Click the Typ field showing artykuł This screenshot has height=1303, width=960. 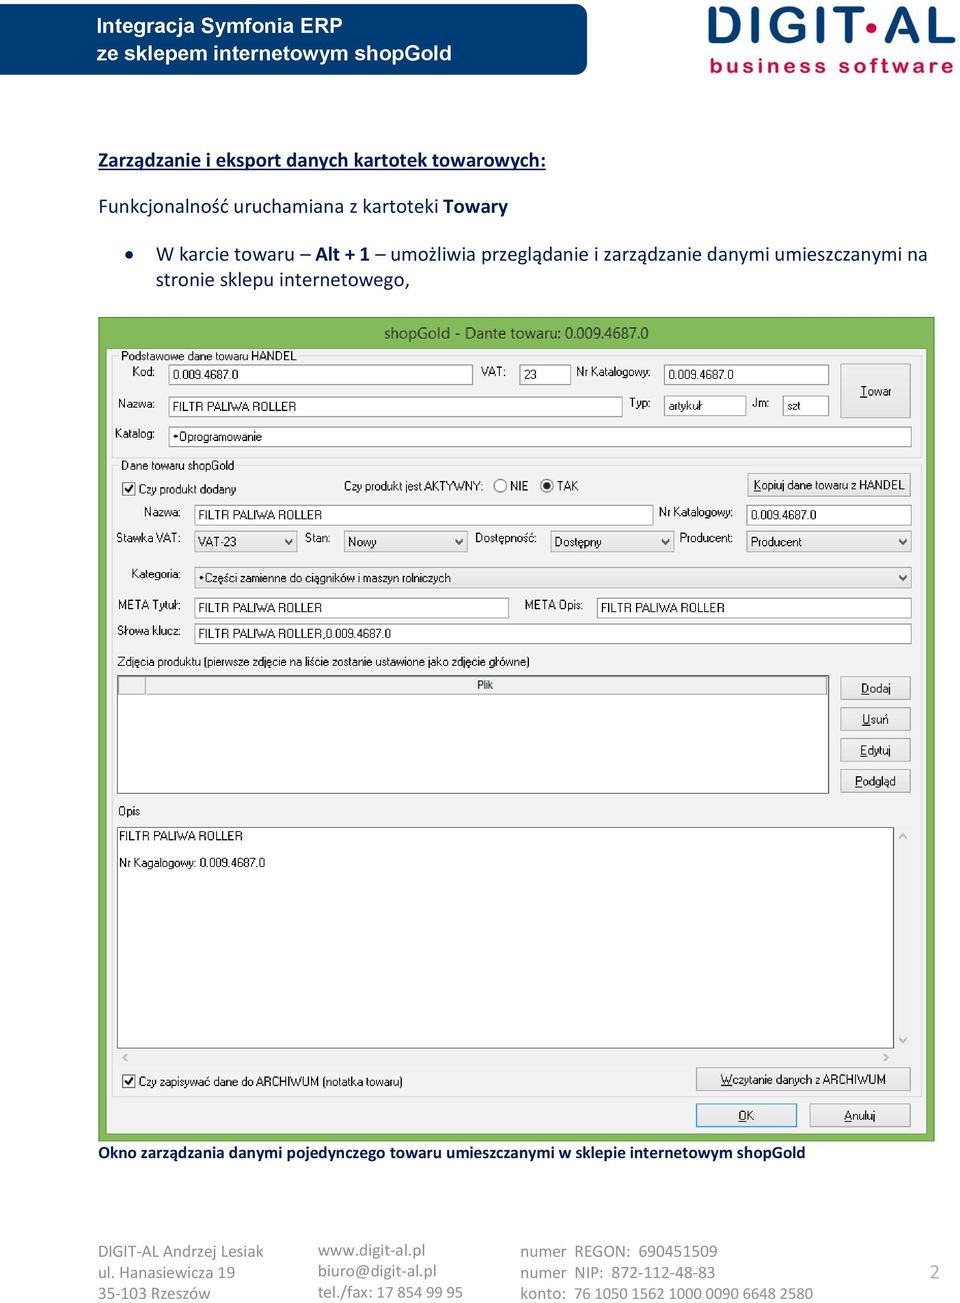click(705, 405)
